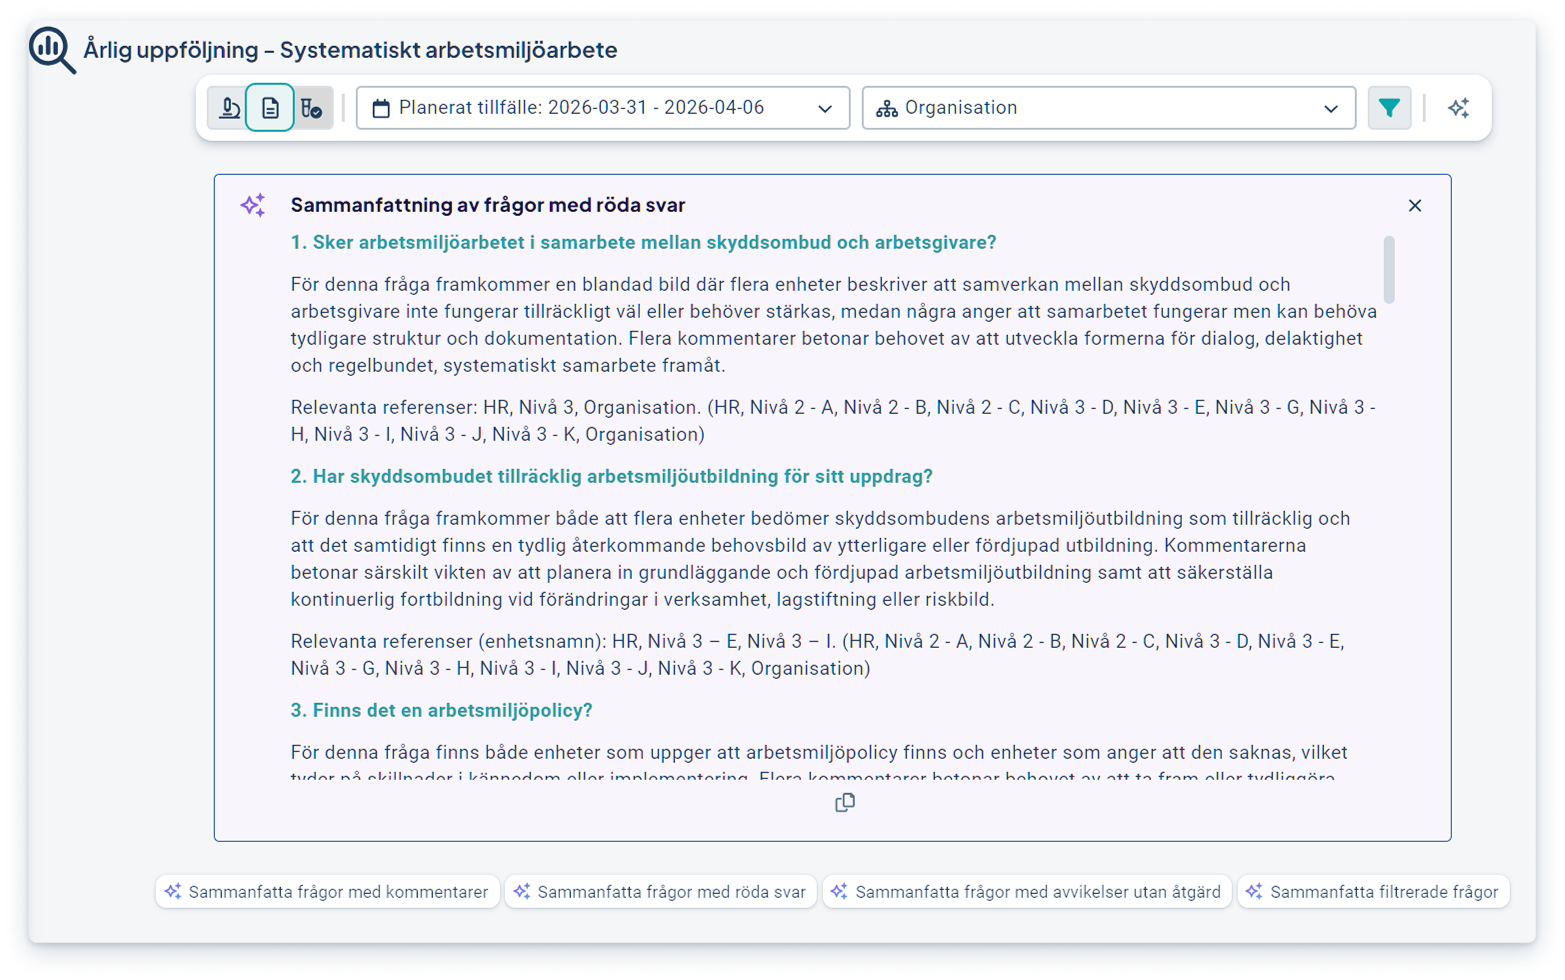Click the sparkle icon beside summary heading

[253, 205]
